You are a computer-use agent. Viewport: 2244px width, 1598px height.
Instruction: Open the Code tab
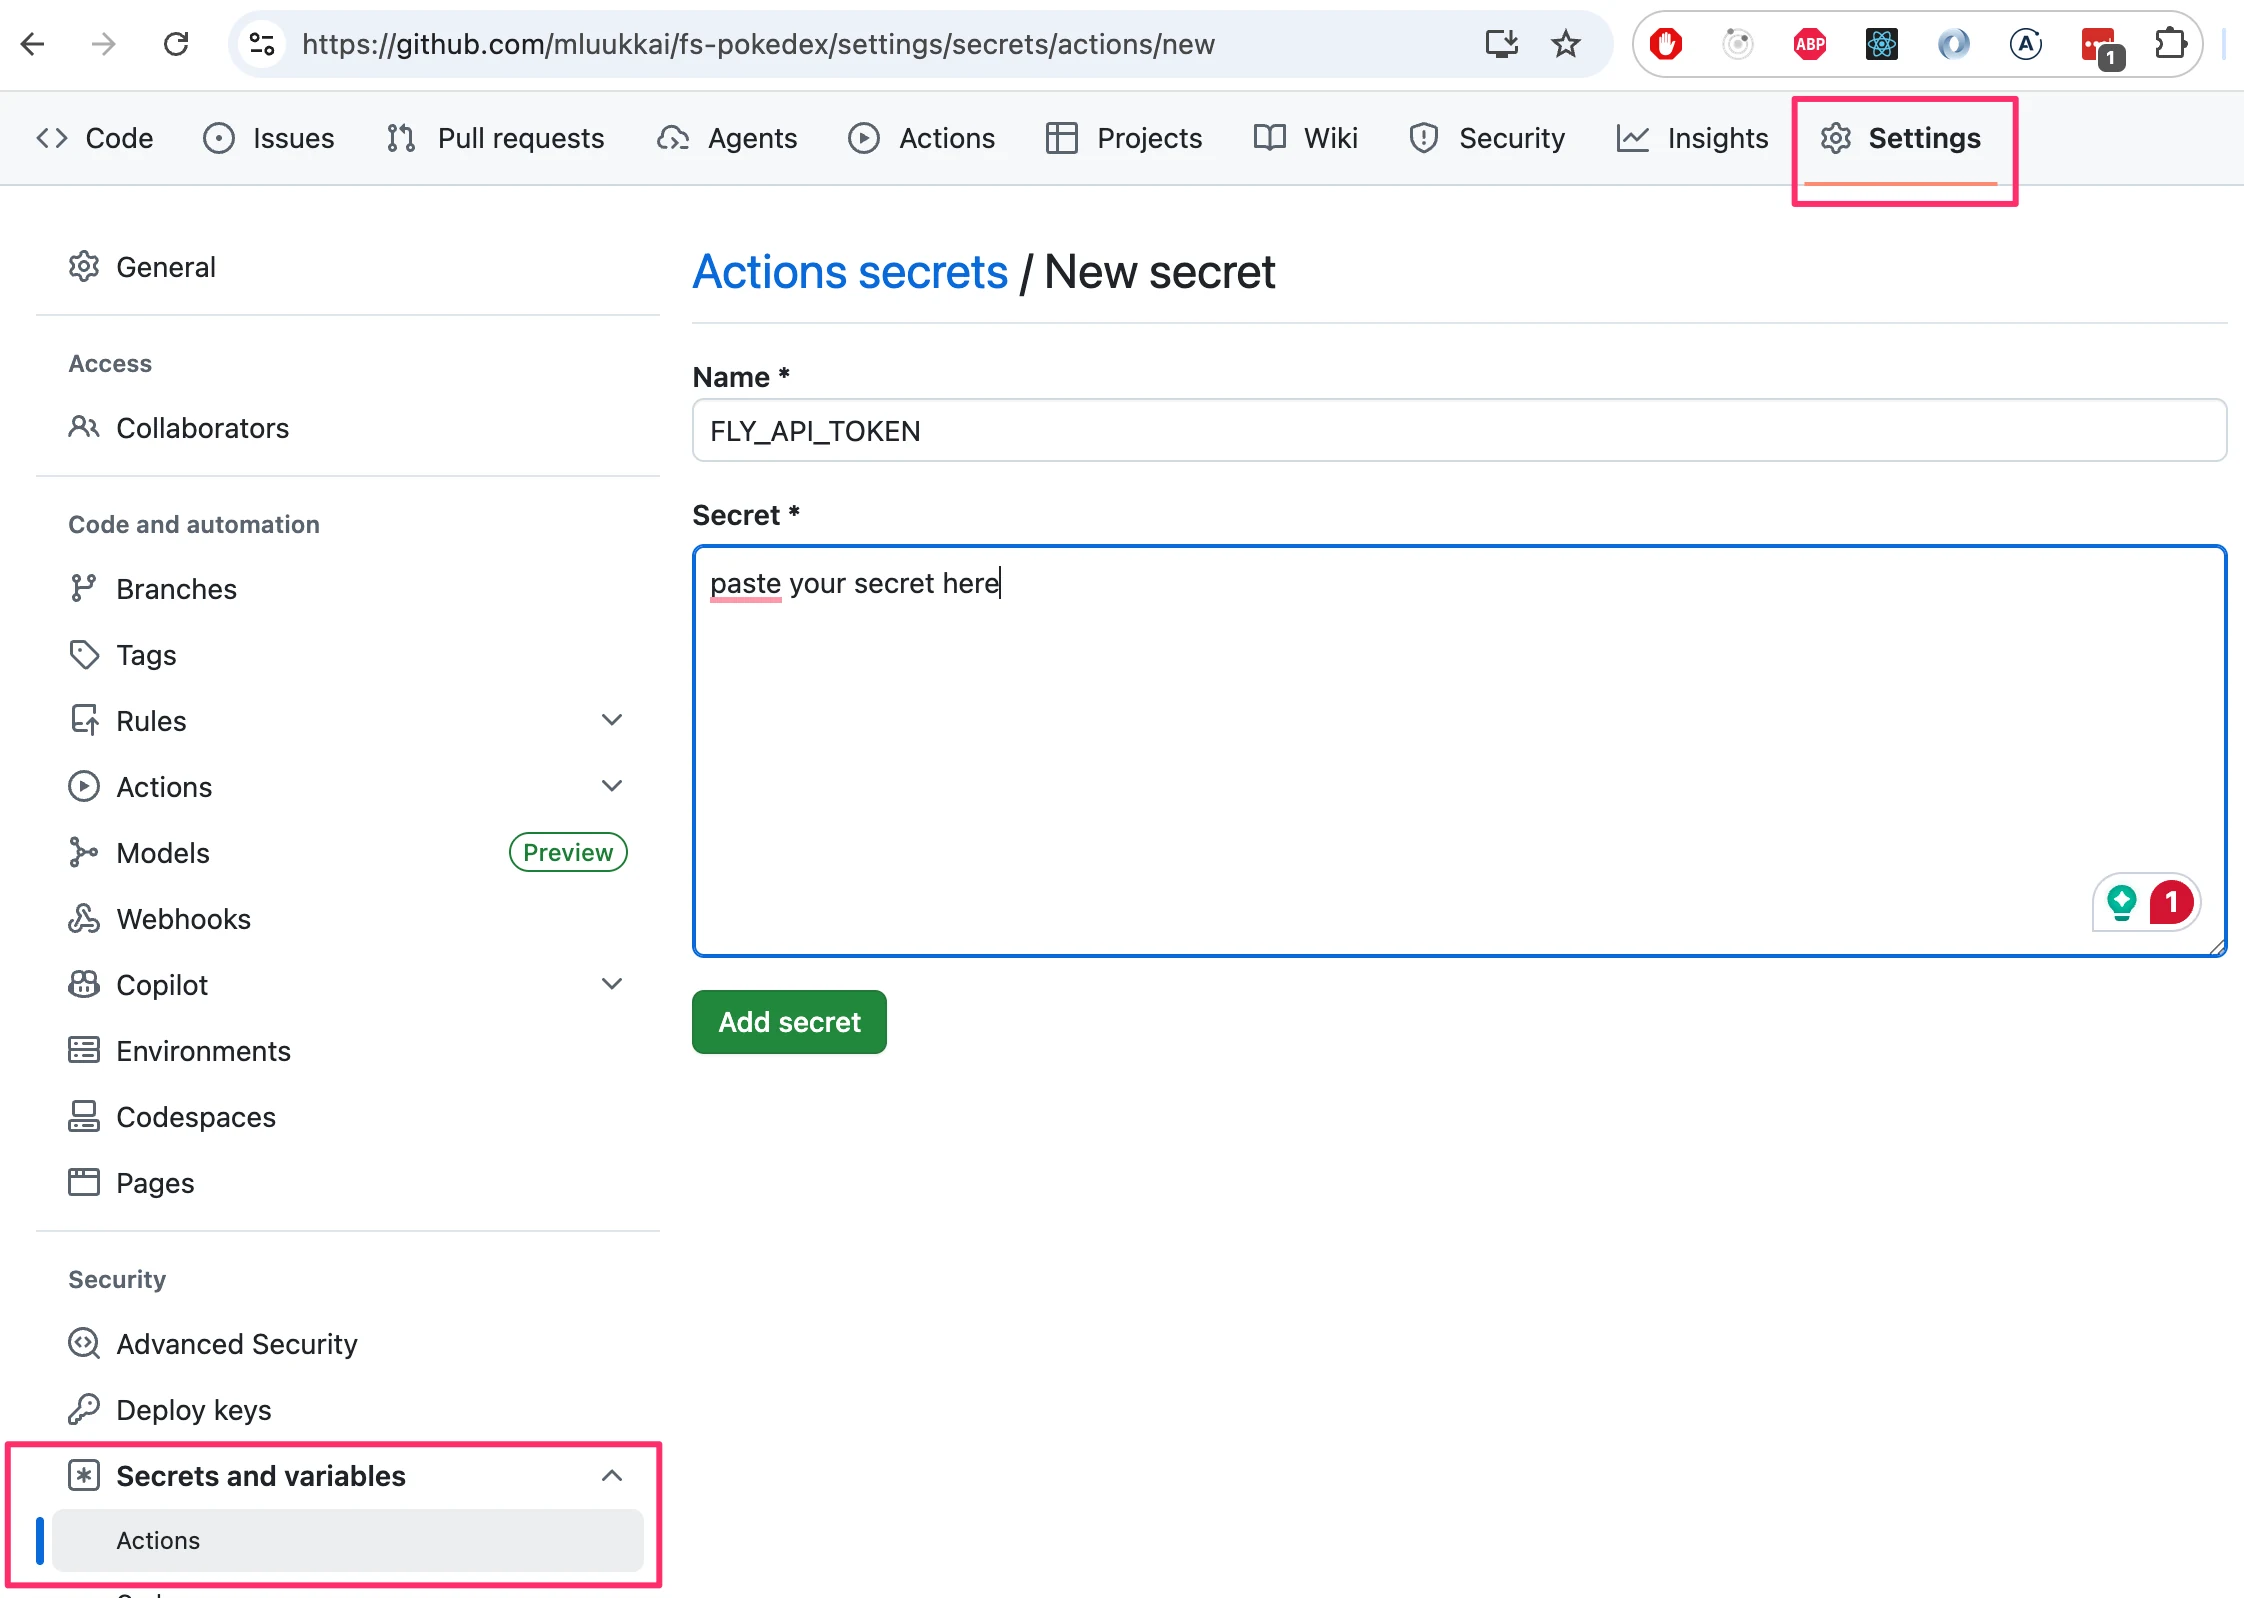coord(95,138)
